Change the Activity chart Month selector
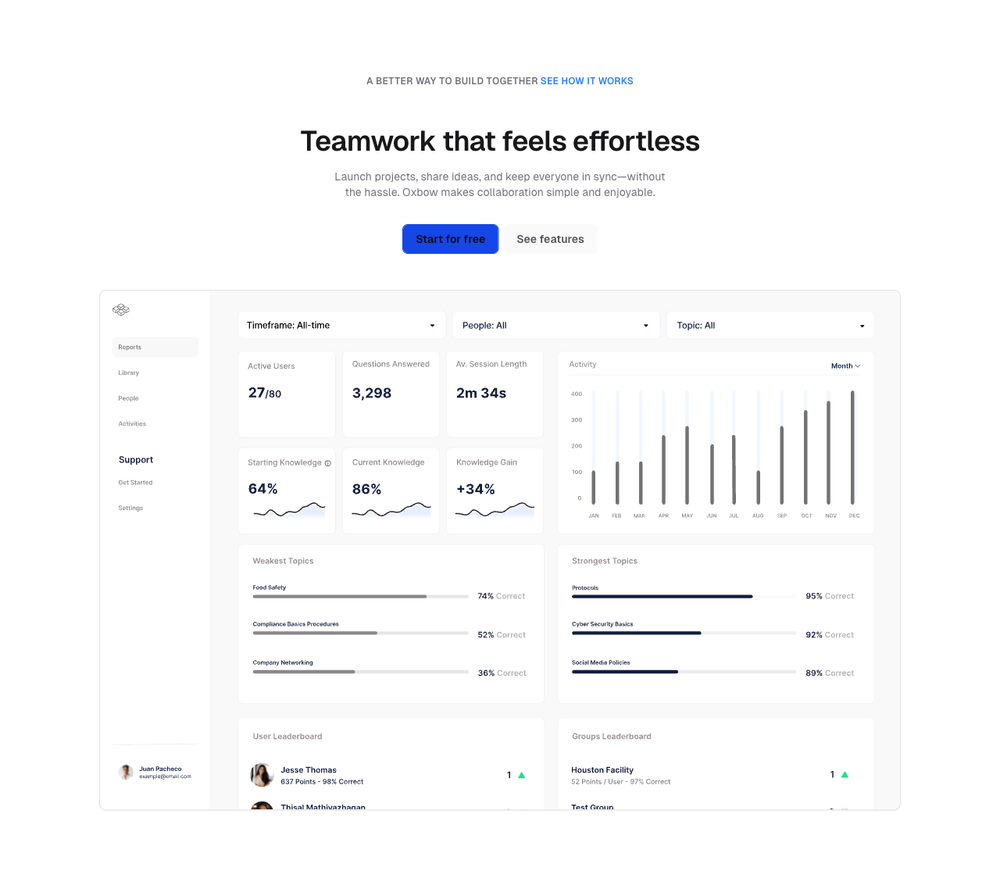1000x885 pixels. point(845,366)
